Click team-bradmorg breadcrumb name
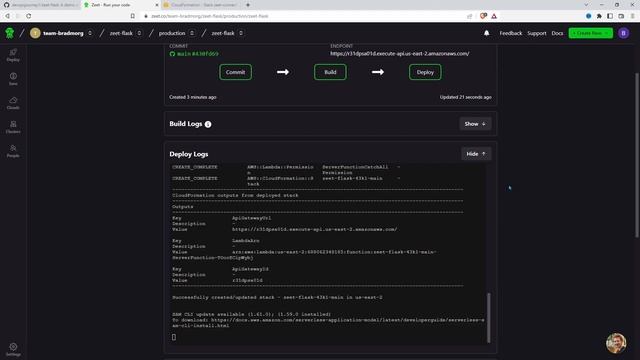Image resolution: width=640 pixels, height=360 pixels. coord(63,33)
